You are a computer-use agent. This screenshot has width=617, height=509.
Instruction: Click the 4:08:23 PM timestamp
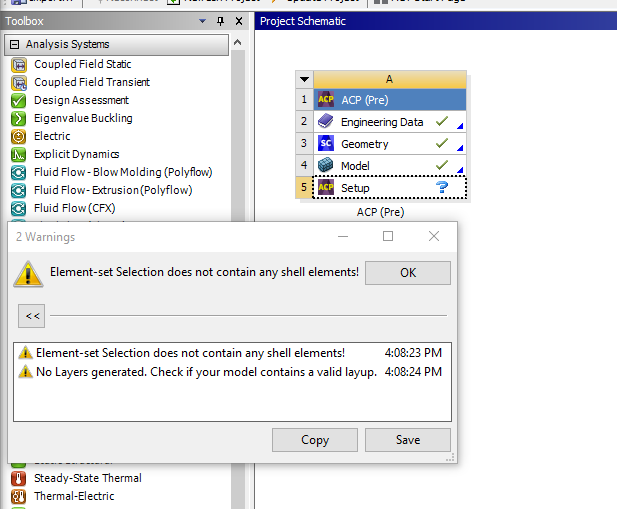(x=413, y=353)
